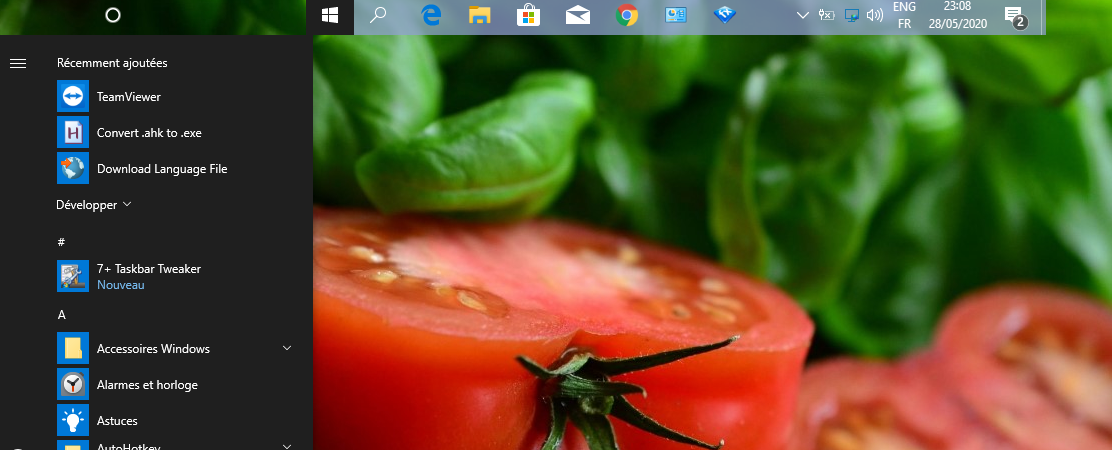The width and height of the screenshot is (1112, 460).
Task: Open taskbar search magnifier
Action: 378,16
